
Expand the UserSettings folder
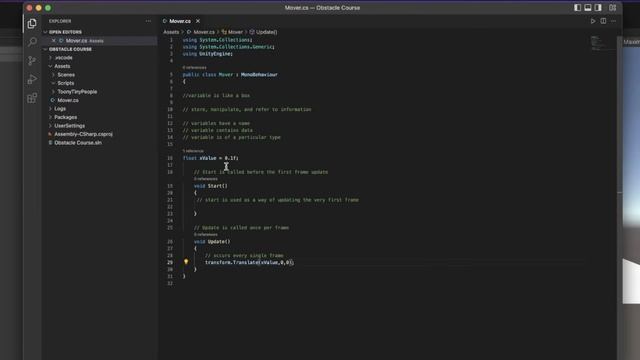(x=69, y=126)
